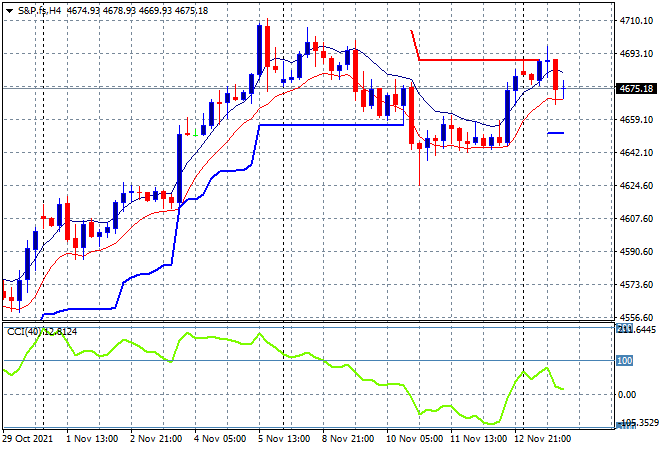Click the 4642.10 price axis label
The width and height of the screenshot is (660, 450).
pyautogui.click(x=636, y=152)
